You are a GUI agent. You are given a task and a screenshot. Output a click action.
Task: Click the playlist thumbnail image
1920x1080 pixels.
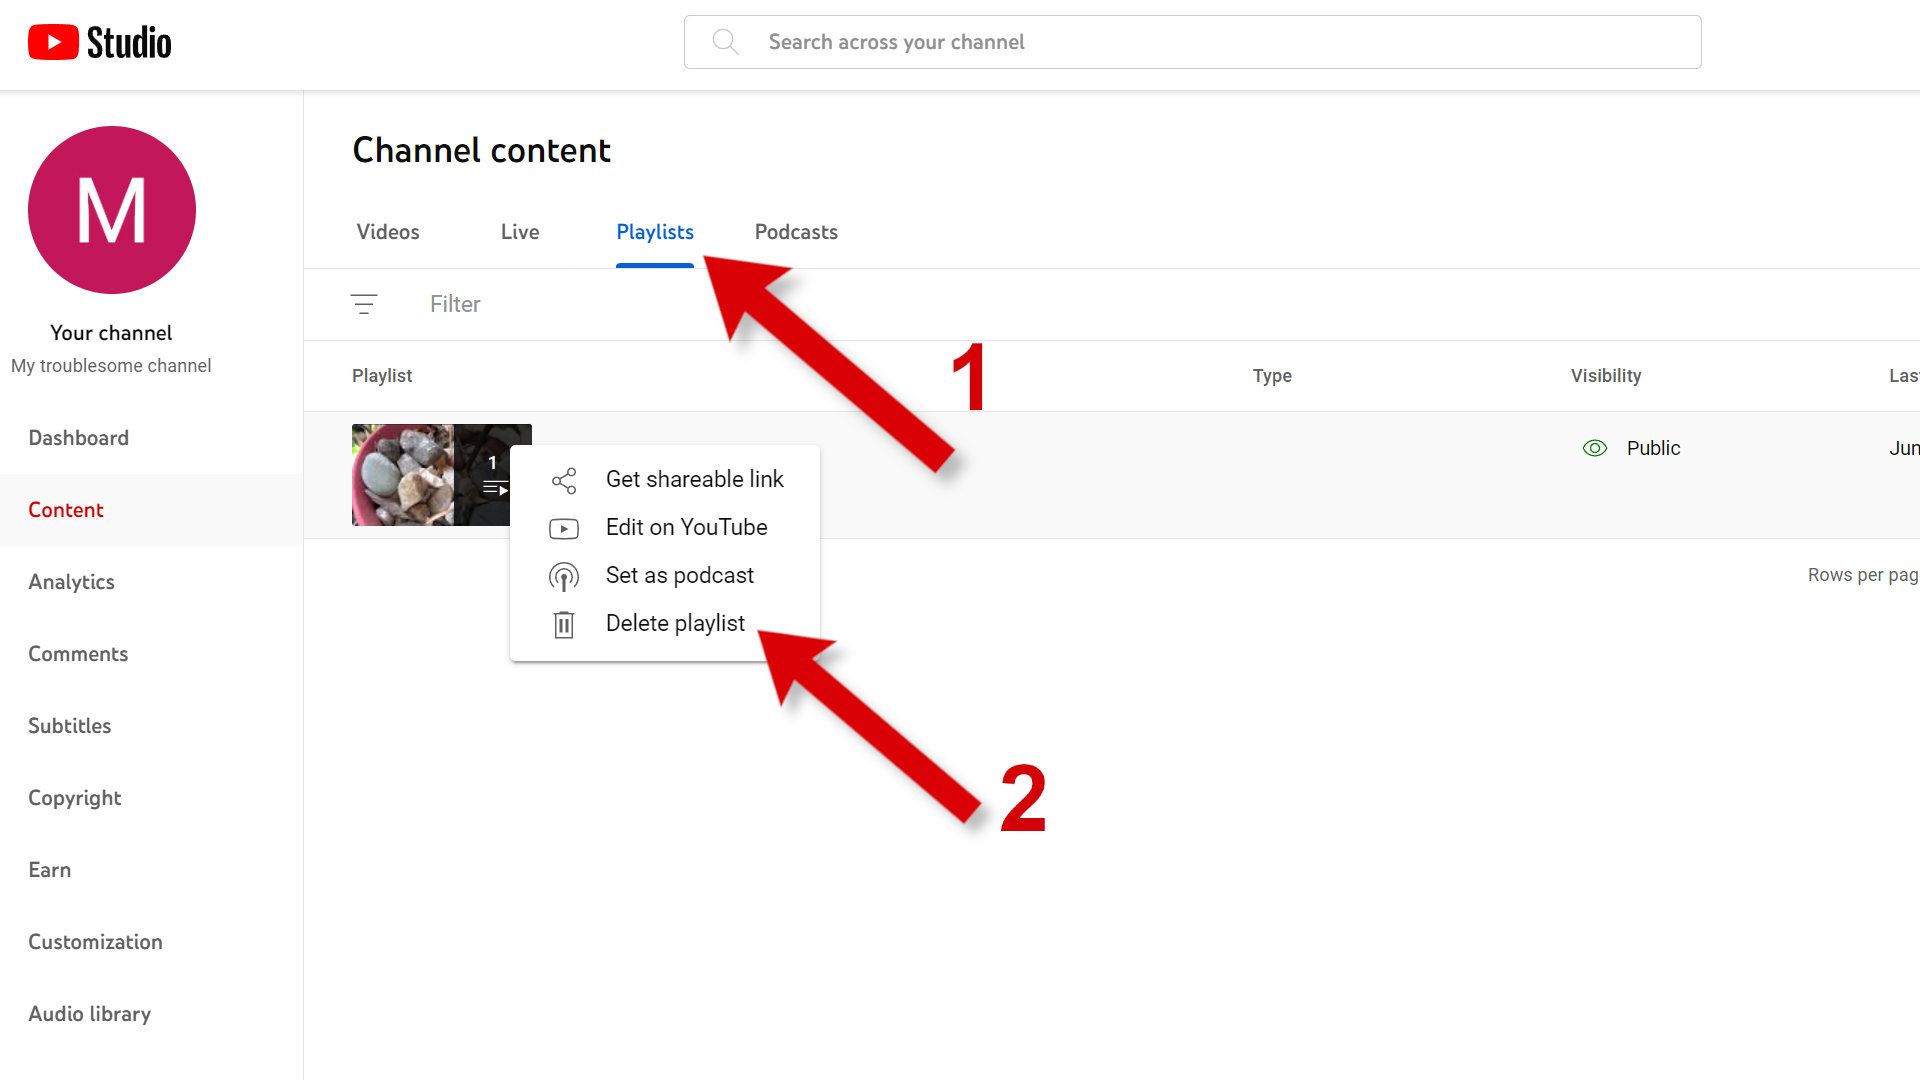pyautogui.click(x=442, y=475)
